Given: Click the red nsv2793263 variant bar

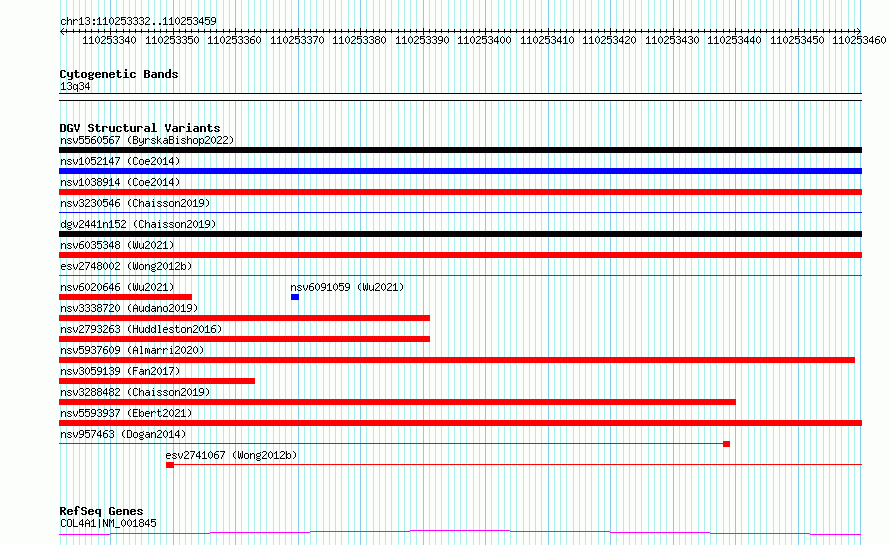Looking at the screenshot, I should pos(245,339).
